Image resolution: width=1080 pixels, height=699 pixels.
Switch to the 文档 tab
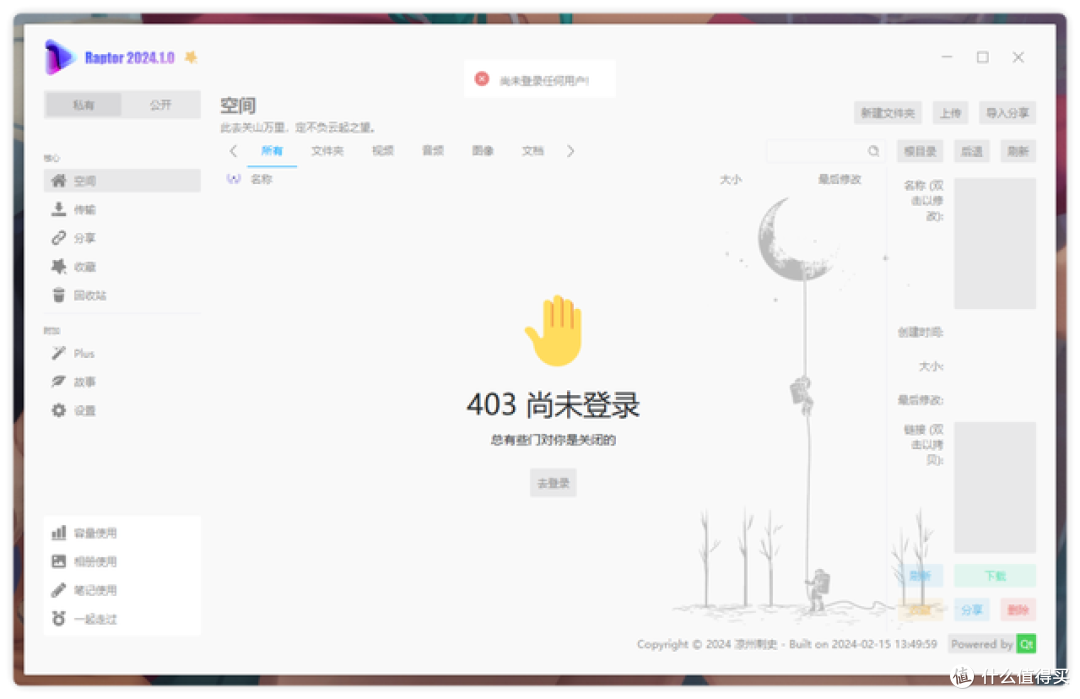point(532,151)
